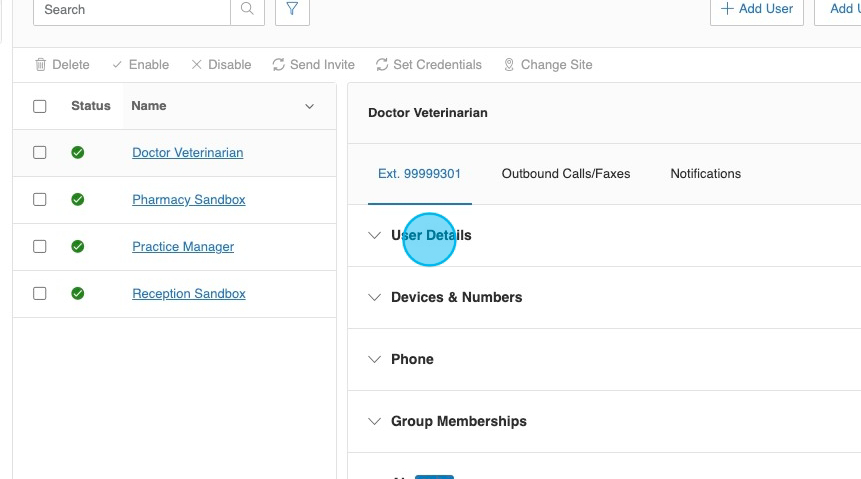
Task: Open the Name column sort dropdown
Action: (x=309, y=106)
